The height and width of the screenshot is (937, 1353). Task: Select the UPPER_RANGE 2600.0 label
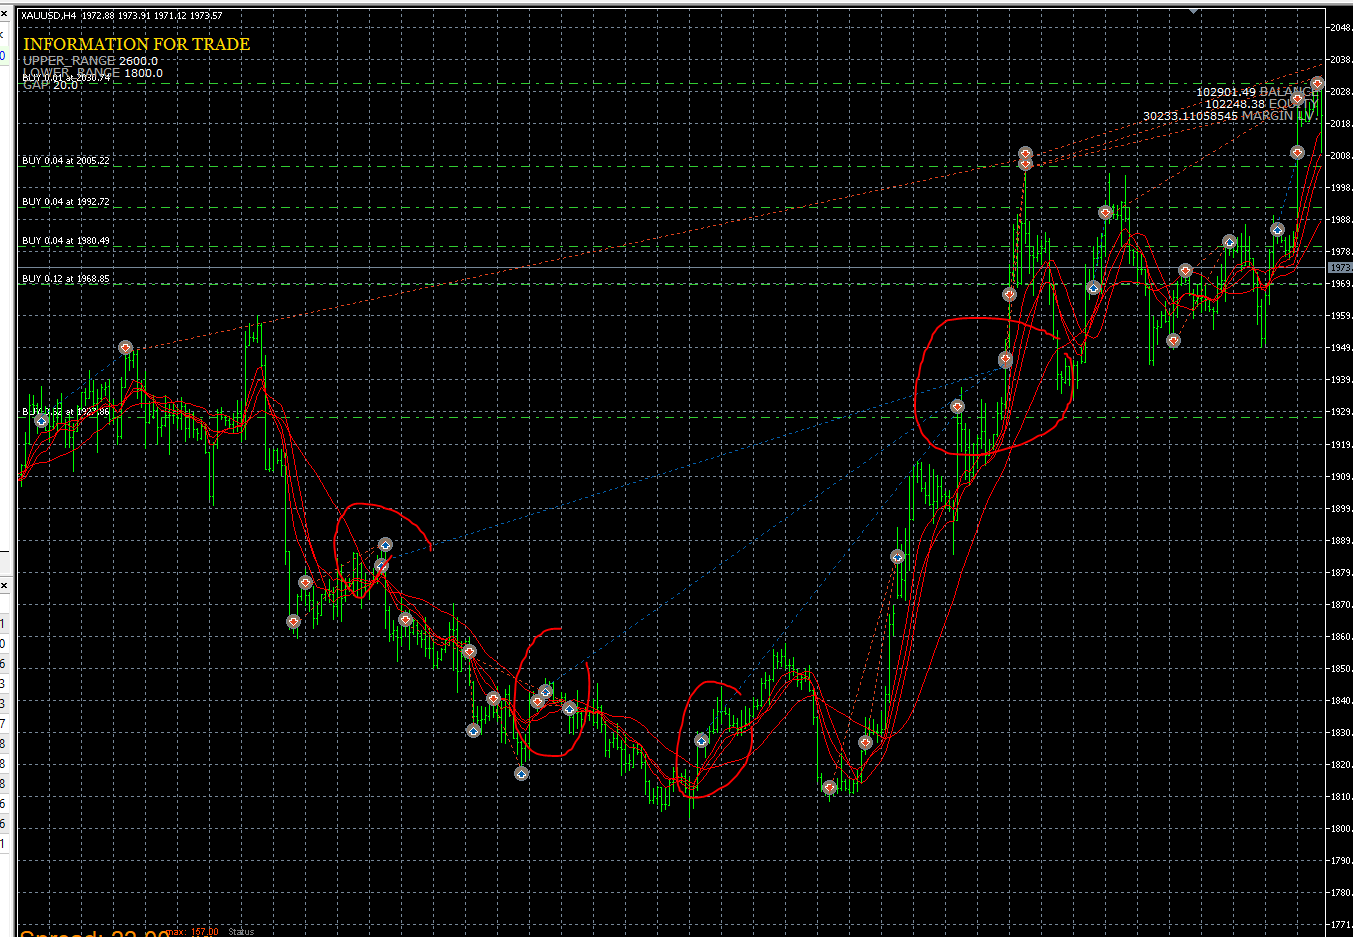click(x=90, y=61)
